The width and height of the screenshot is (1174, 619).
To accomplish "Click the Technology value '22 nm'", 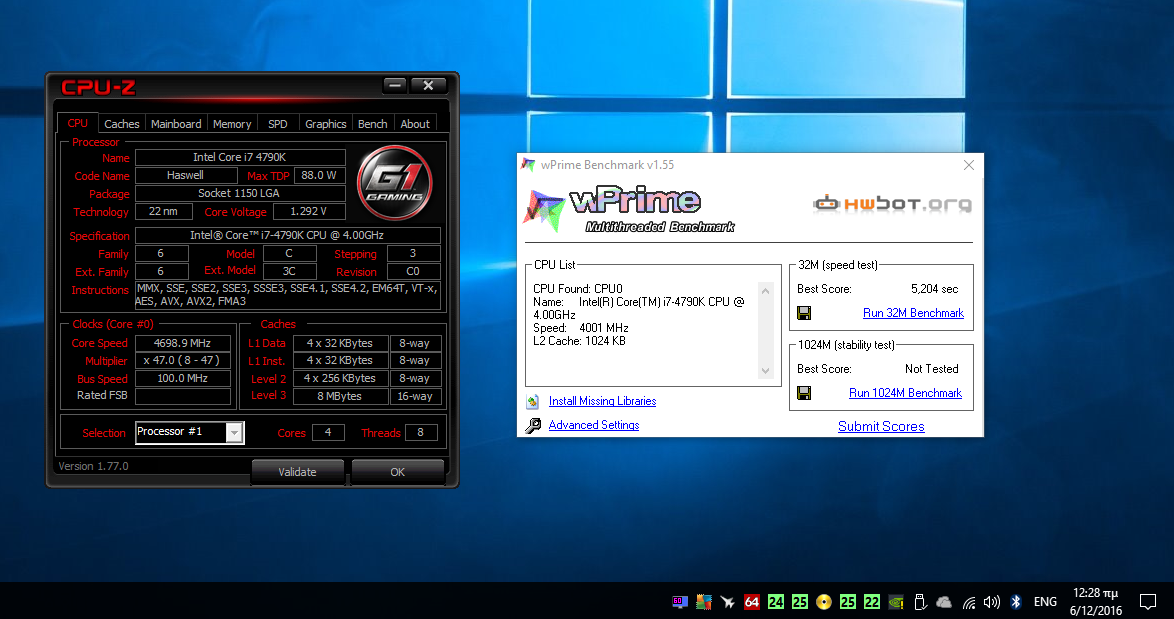I will pos(162,211).
